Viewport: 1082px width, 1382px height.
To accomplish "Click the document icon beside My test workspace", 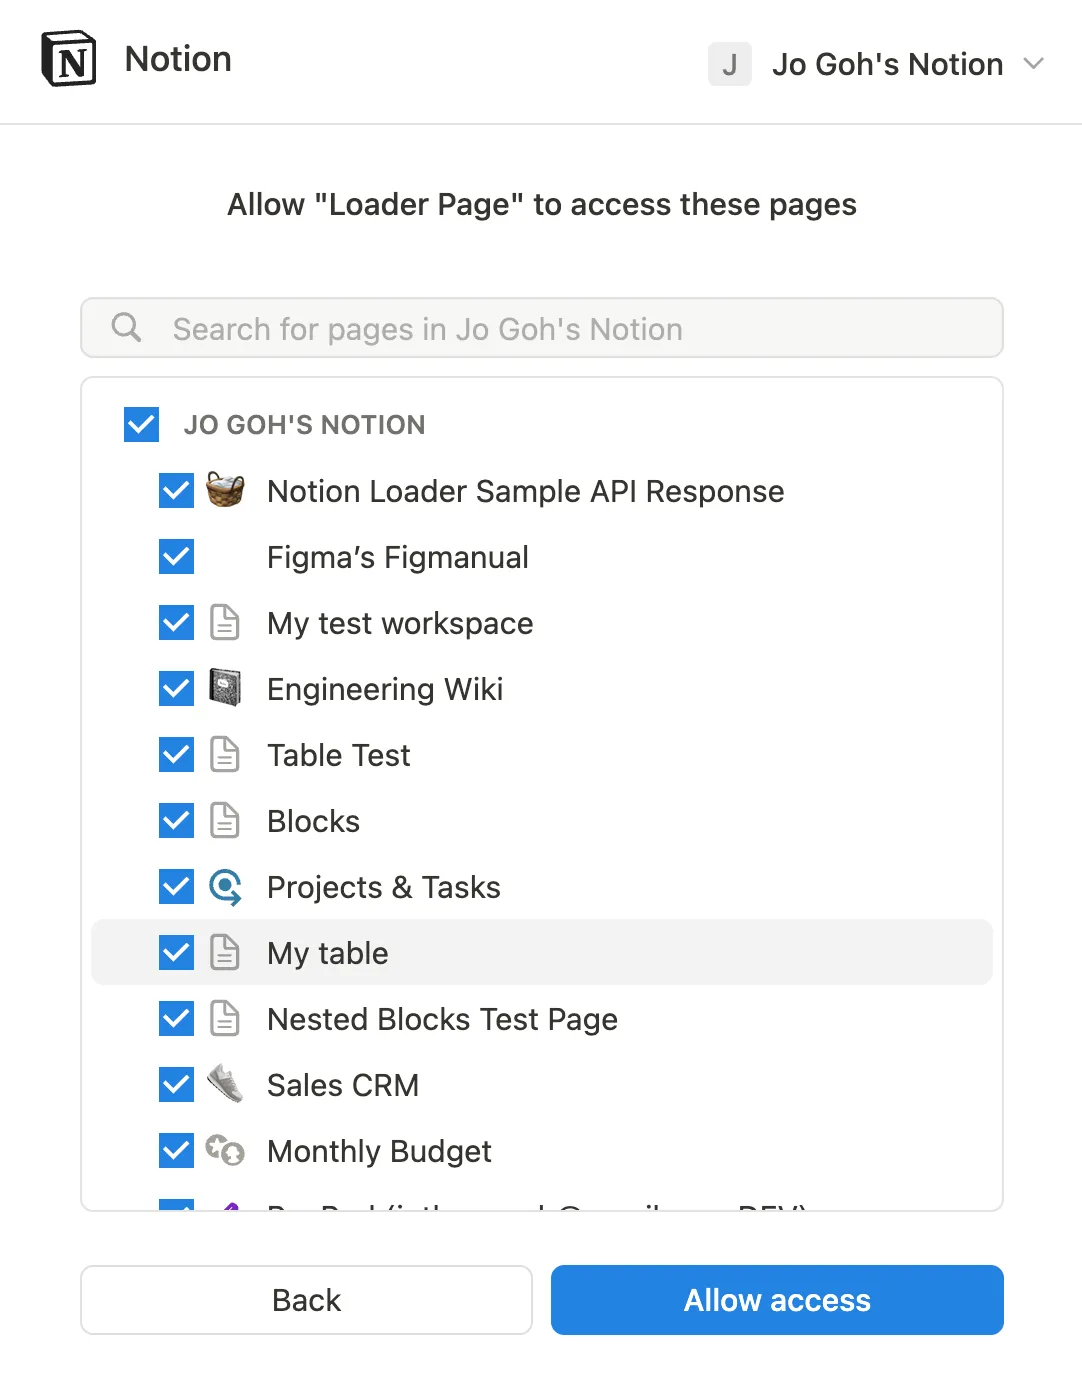I will [225, 622].
